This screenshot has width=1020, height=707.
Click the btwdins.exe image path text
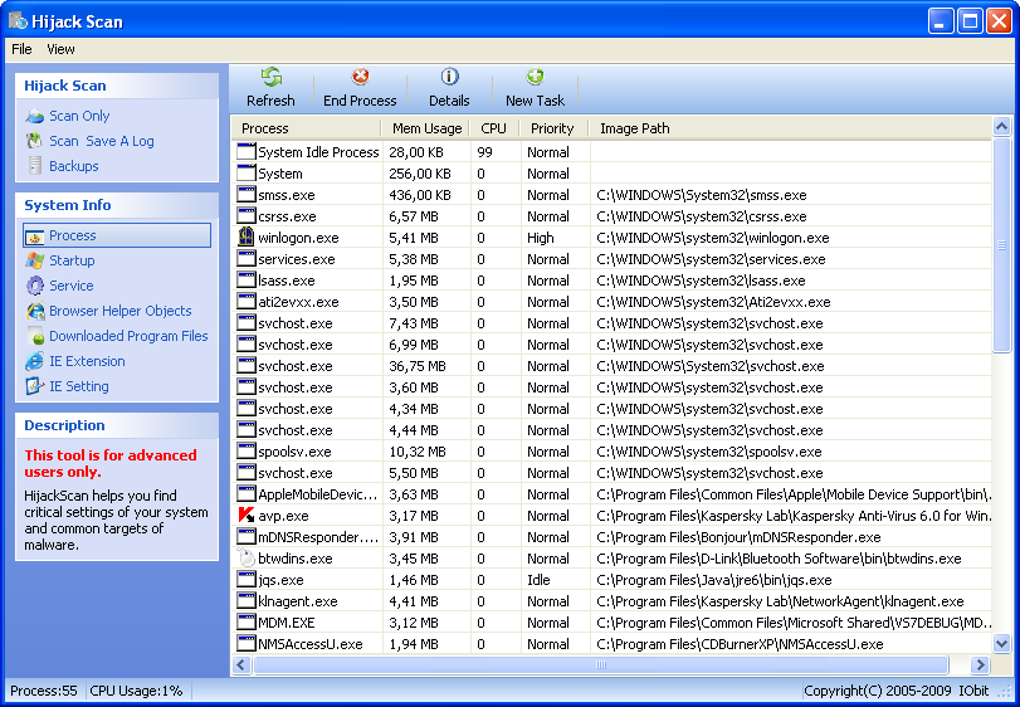point(779,559)
